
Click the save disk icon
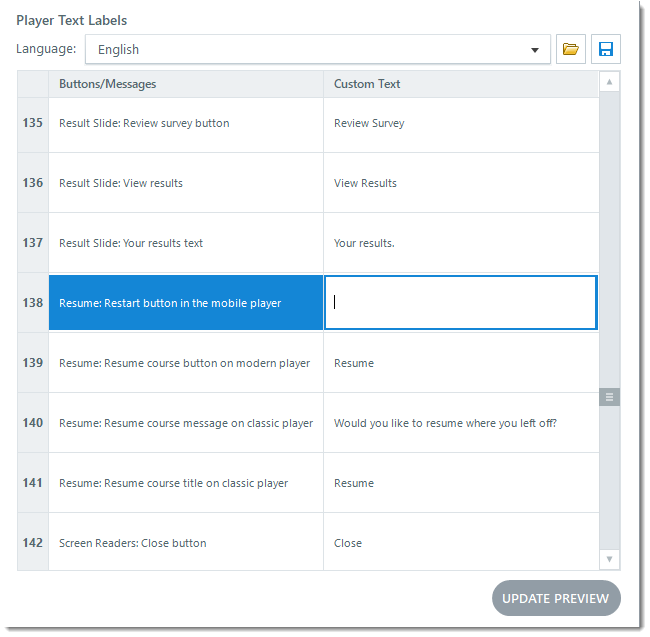pos(605,49)
